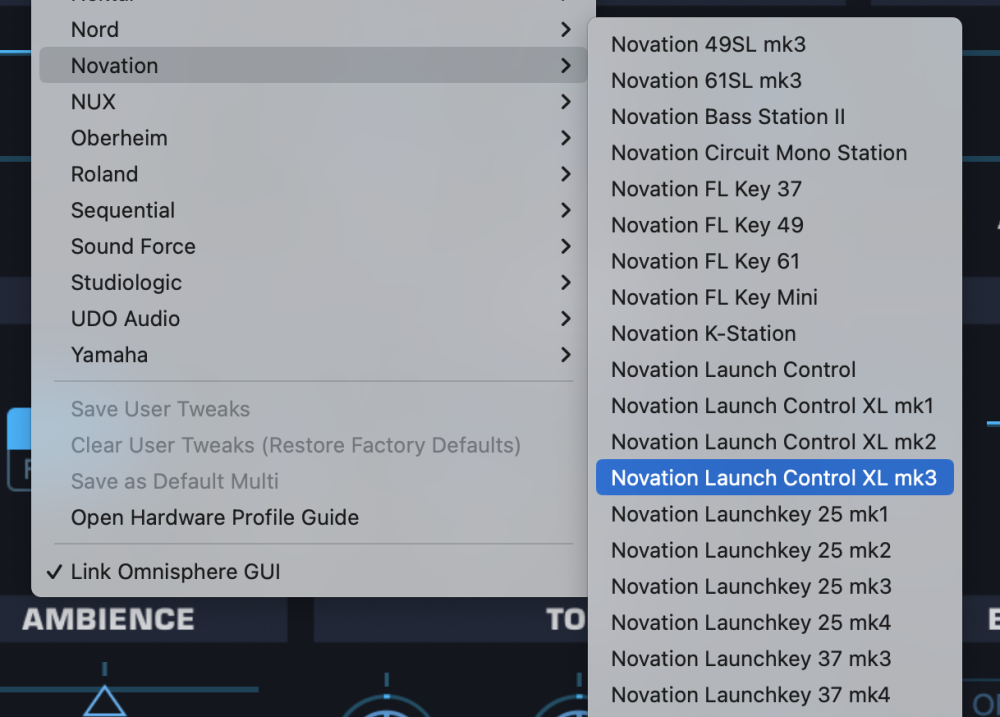Select Novation K-Station profile

point(703,333)
